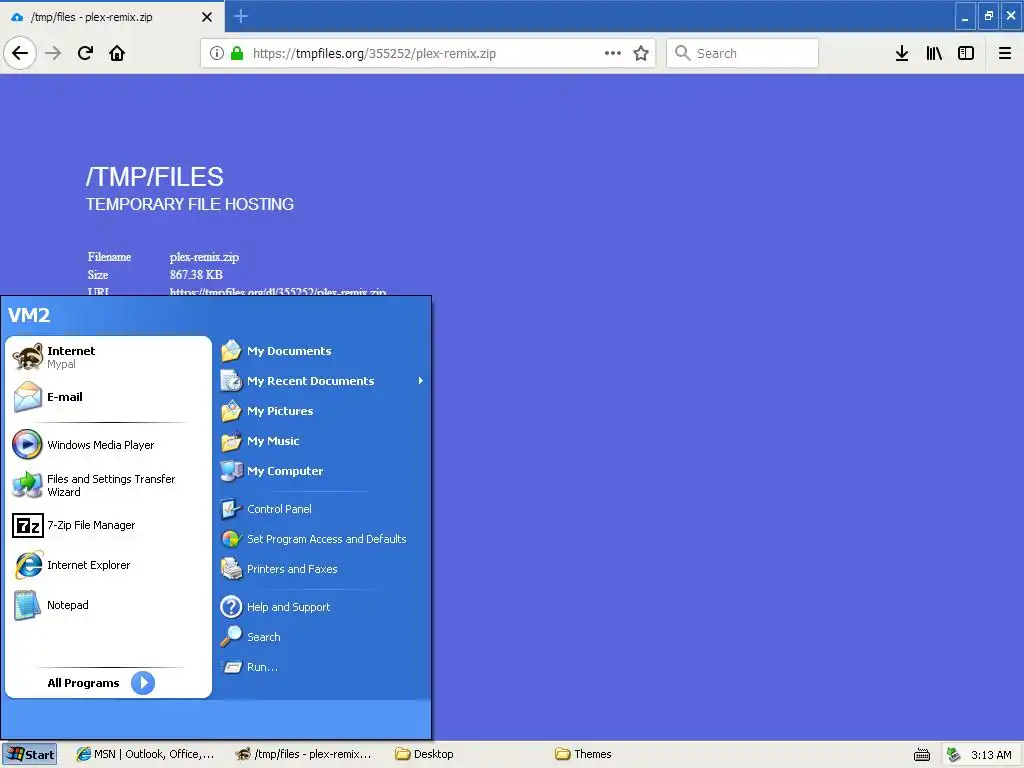Open E-mail from Start menu
The image size is (1024, 768).
click(x=108, y=397)
